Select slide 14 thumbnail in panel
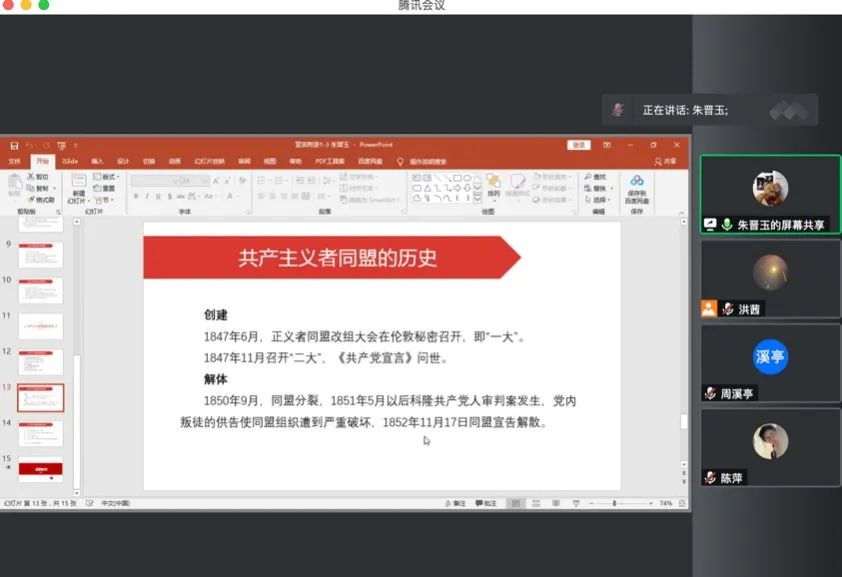Viewport: 842px width, 577px height. click(x=40, y=433)
